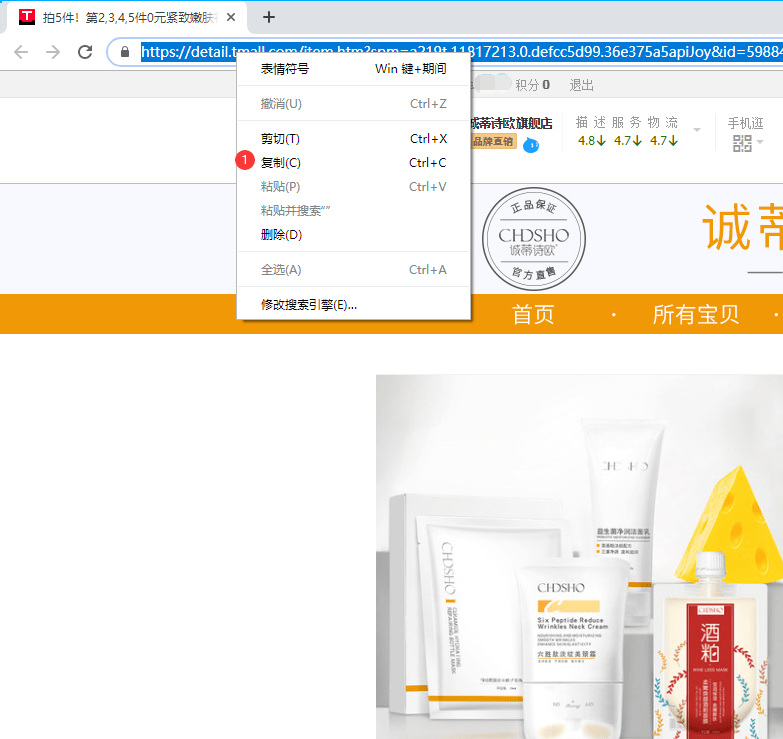Click the 积分 0 points text
783x739 pixels.
pyautogui.click(x=532, y=85)
